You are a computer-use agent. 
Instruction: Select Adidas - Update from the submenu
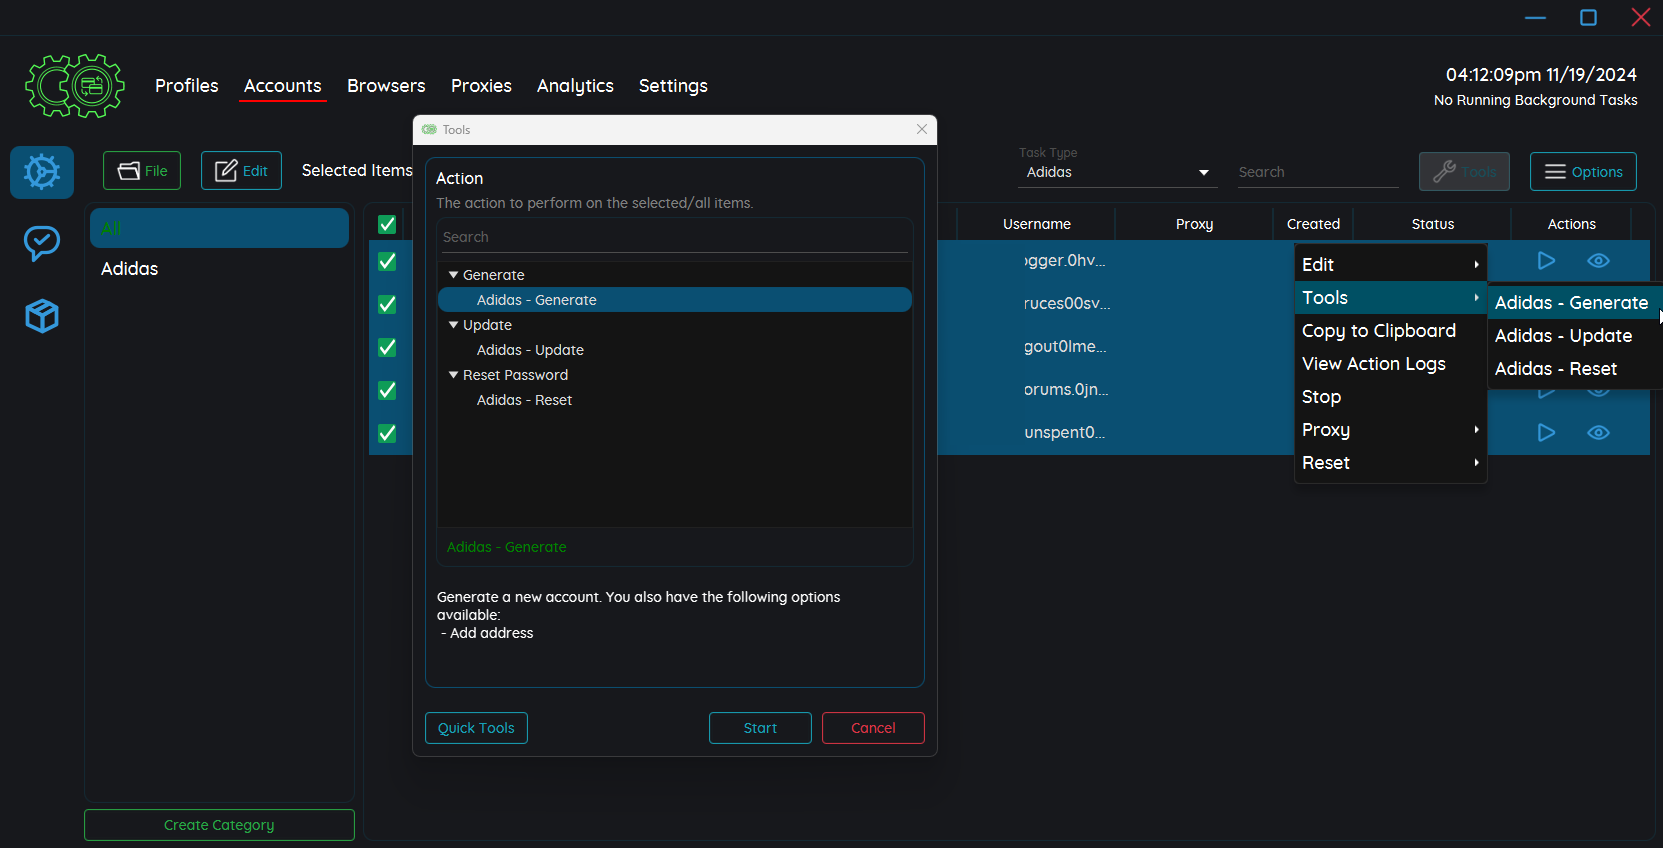pos(1563,336)
